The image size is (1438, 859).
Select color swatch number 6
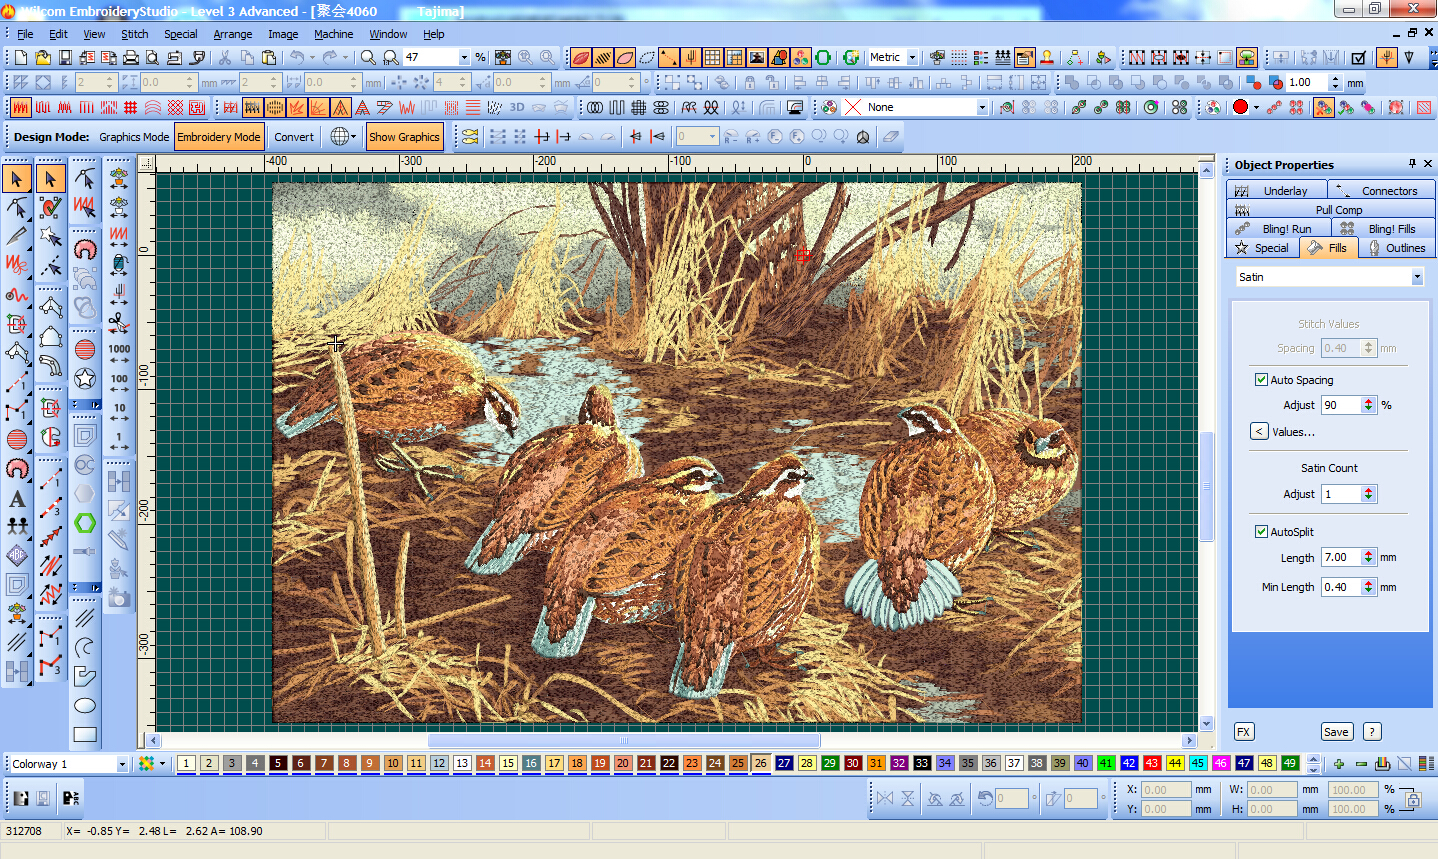[301, 763]
